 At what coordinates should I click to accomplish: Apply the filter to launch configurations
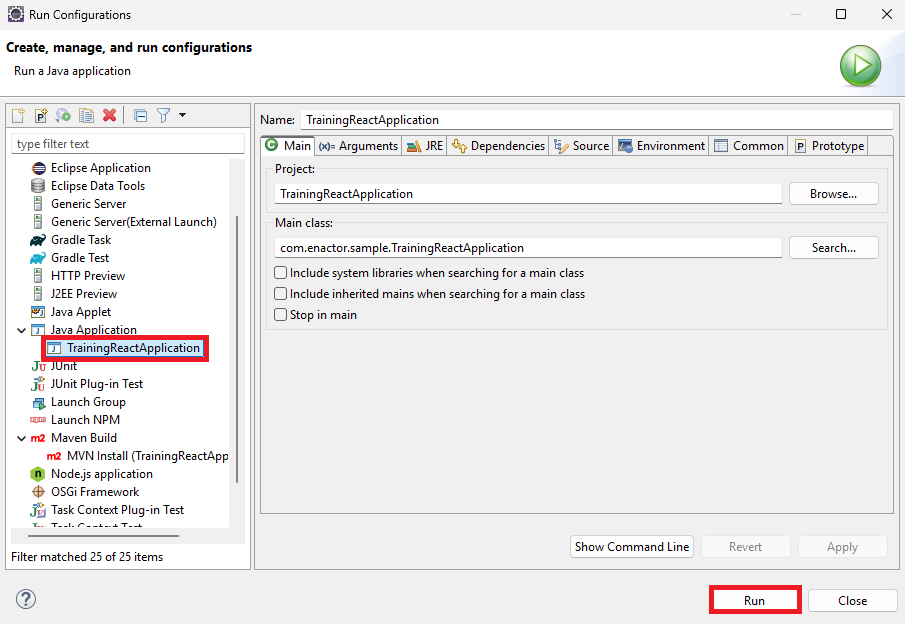click(x=162, y=115)
